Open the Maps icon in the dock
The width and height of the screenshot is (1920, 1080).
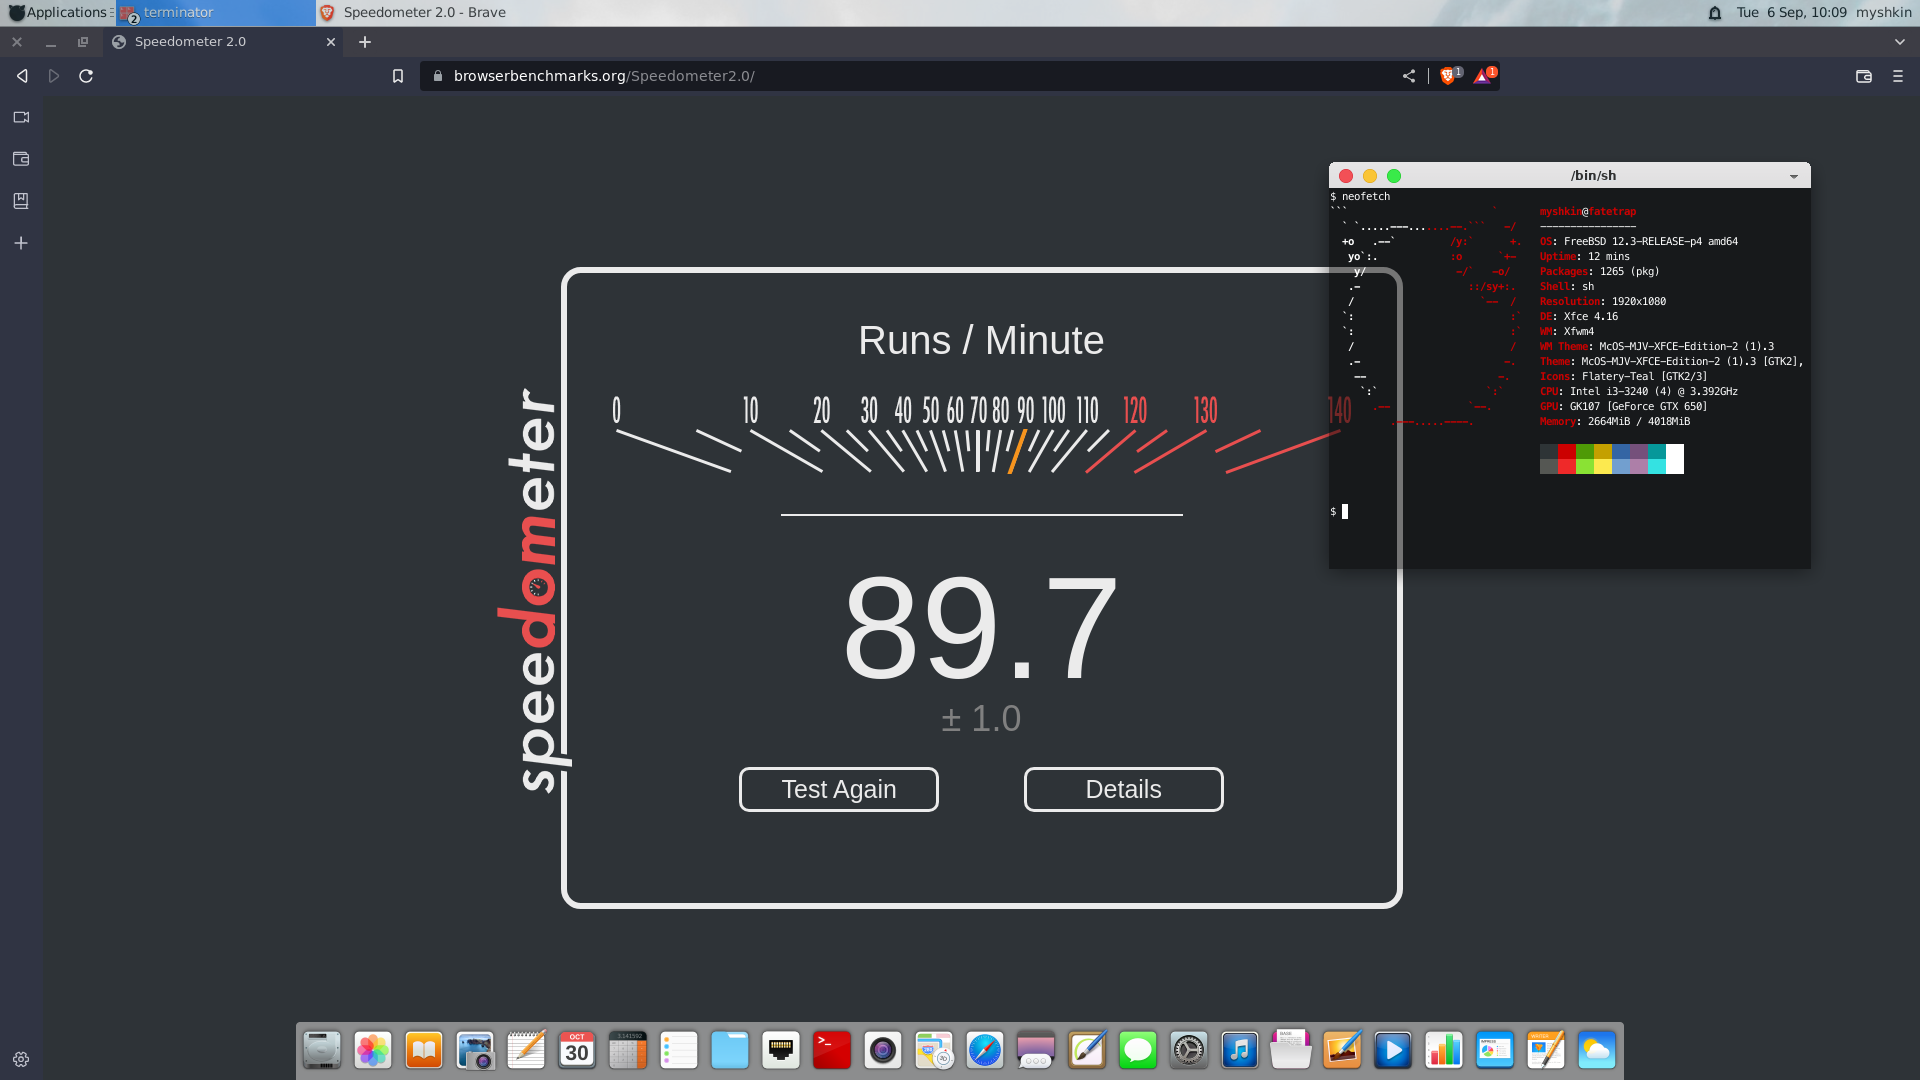934,1050
